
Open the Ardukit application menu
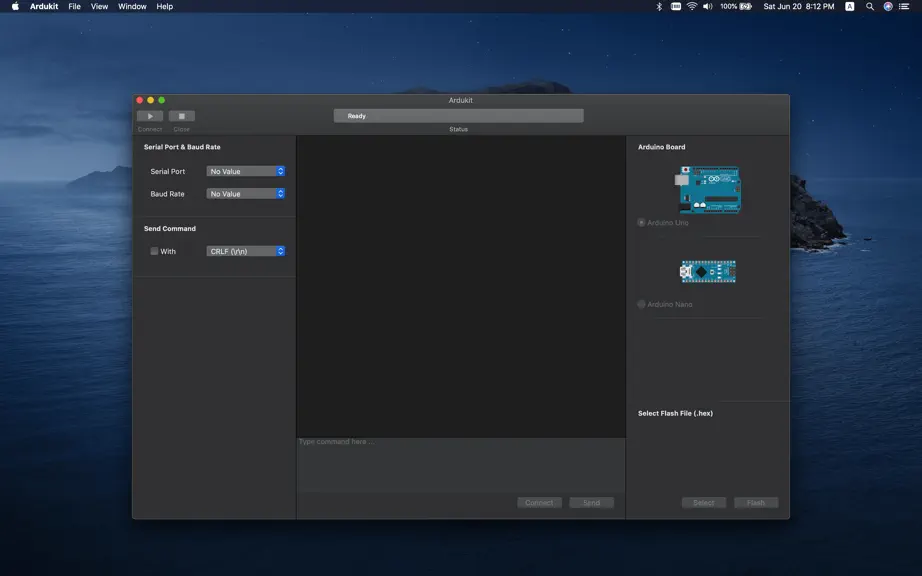[44, 6]
